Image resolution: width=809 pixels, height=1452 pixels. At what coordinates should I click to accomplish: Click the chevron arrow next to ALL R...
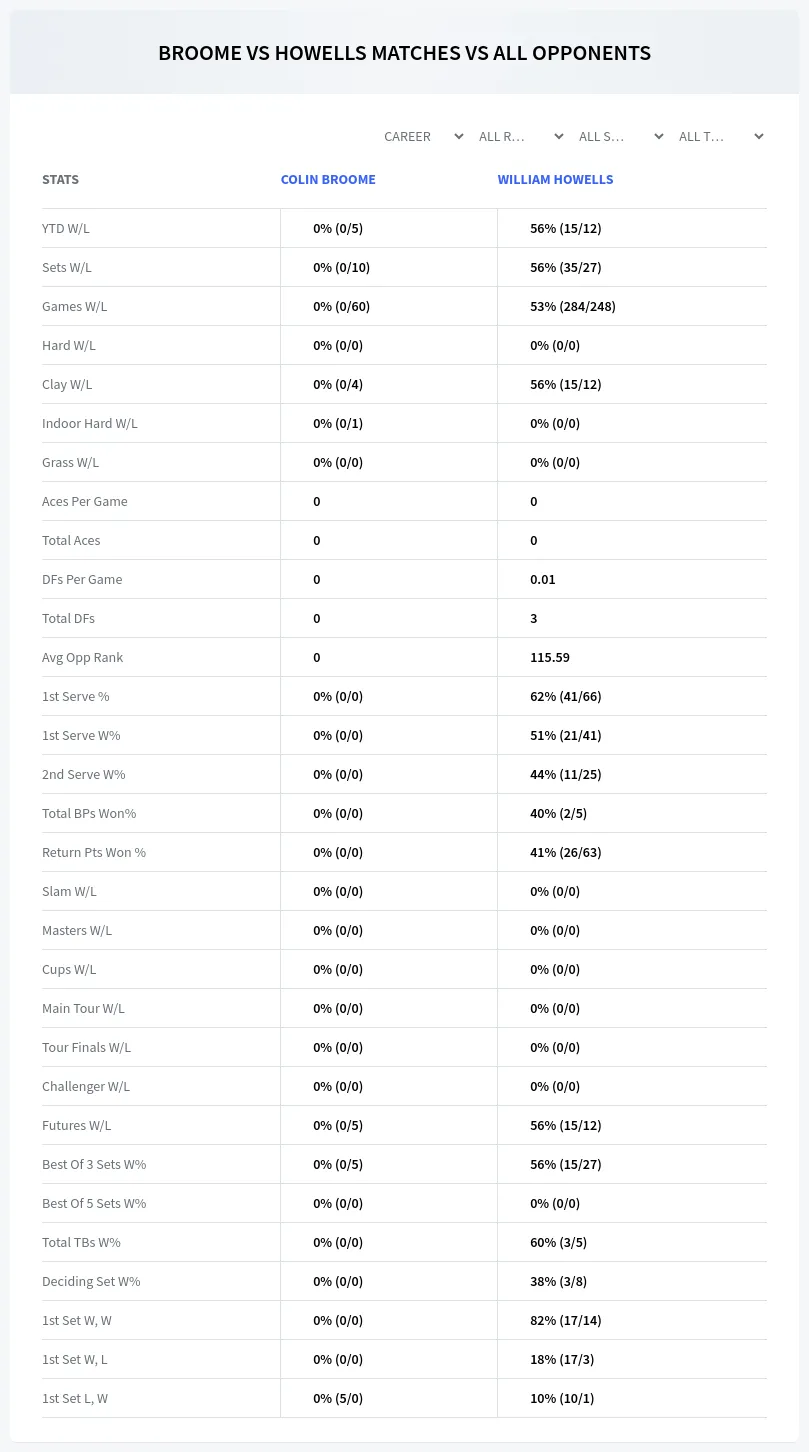point(559,136)
